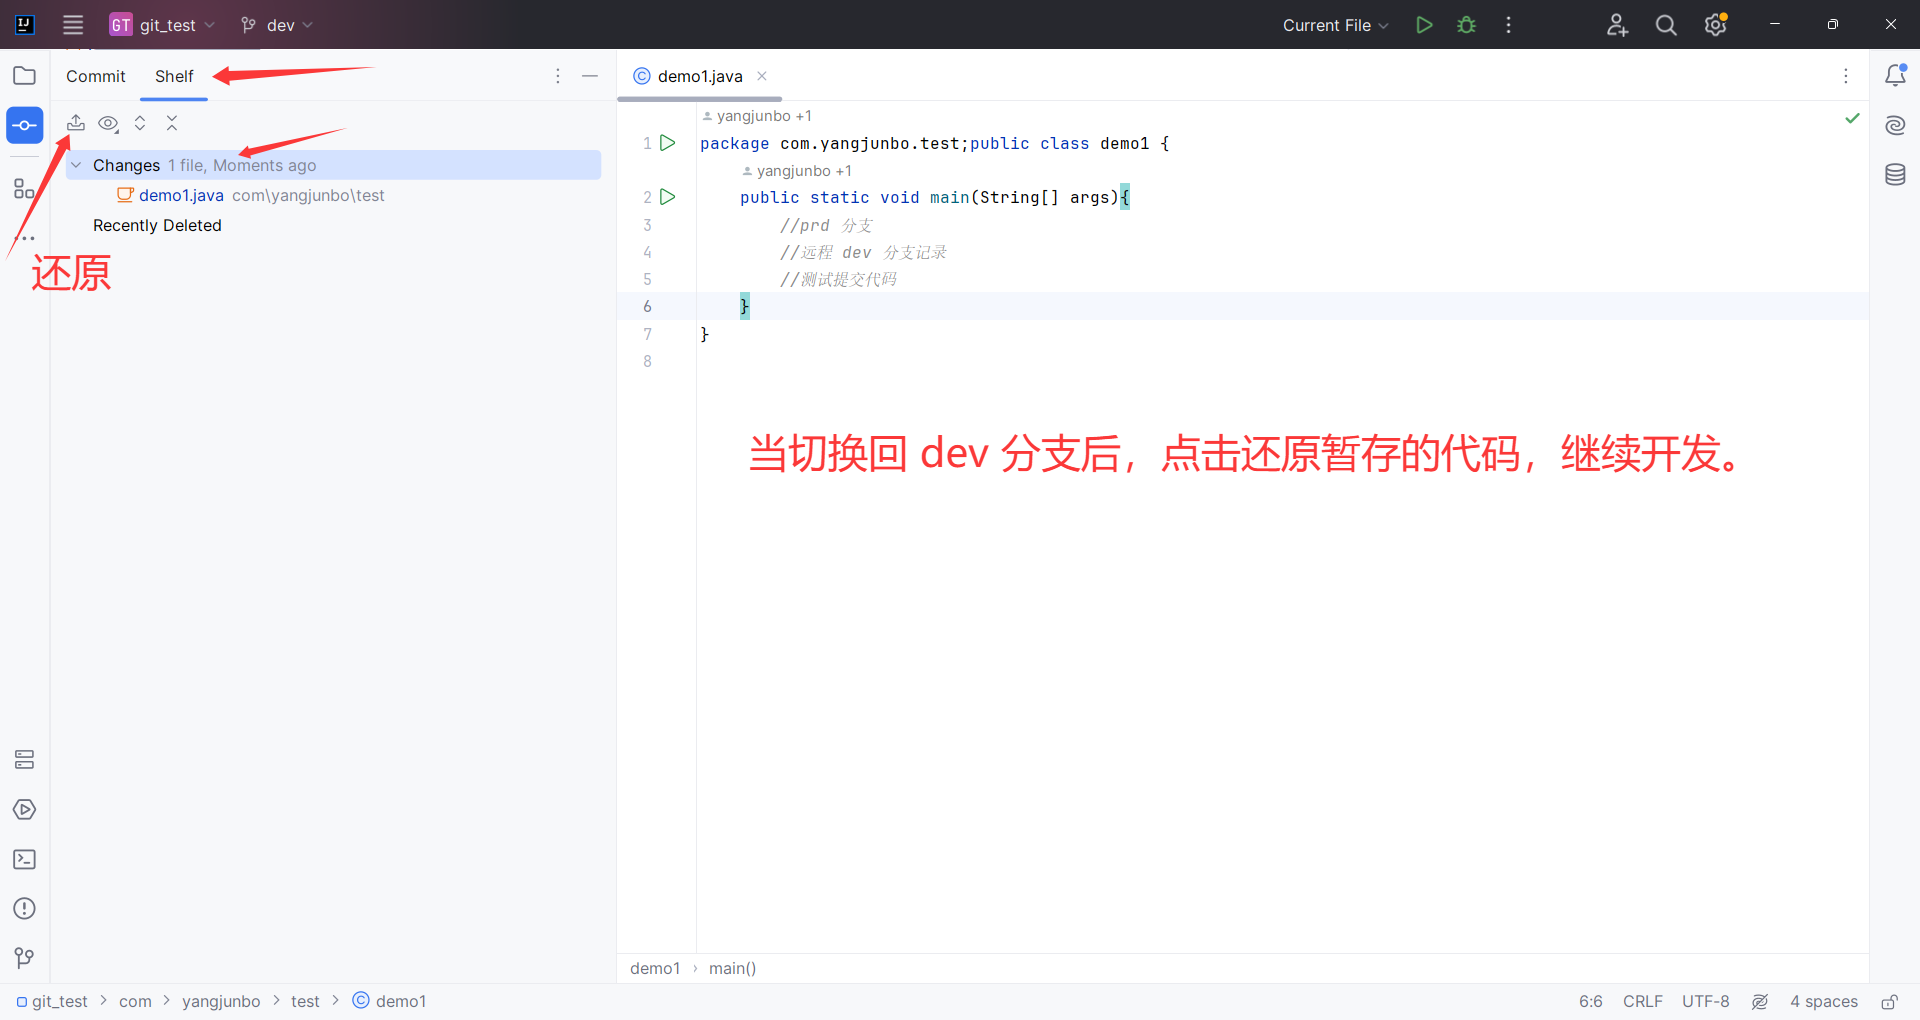Switch to the Commit tab

(95, 76)
